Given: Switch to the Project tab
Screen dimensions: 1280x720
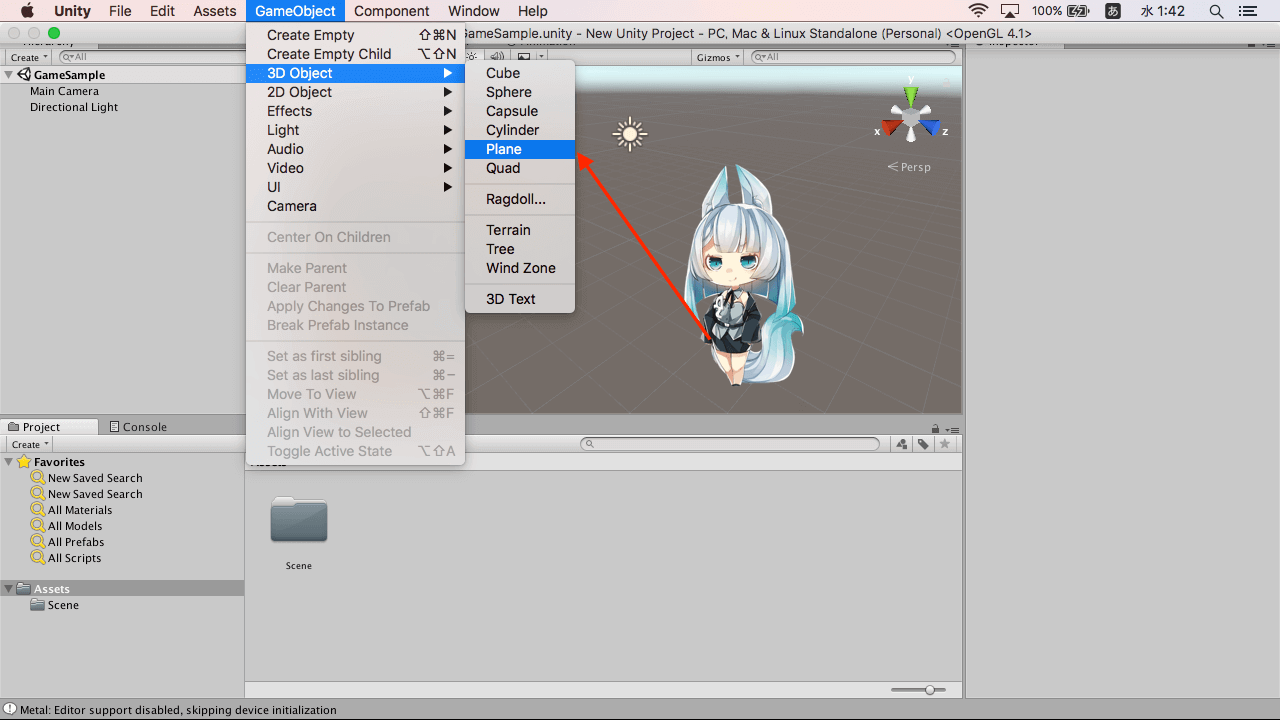Looking at the screenshot, I should click(x=49, y=427).
